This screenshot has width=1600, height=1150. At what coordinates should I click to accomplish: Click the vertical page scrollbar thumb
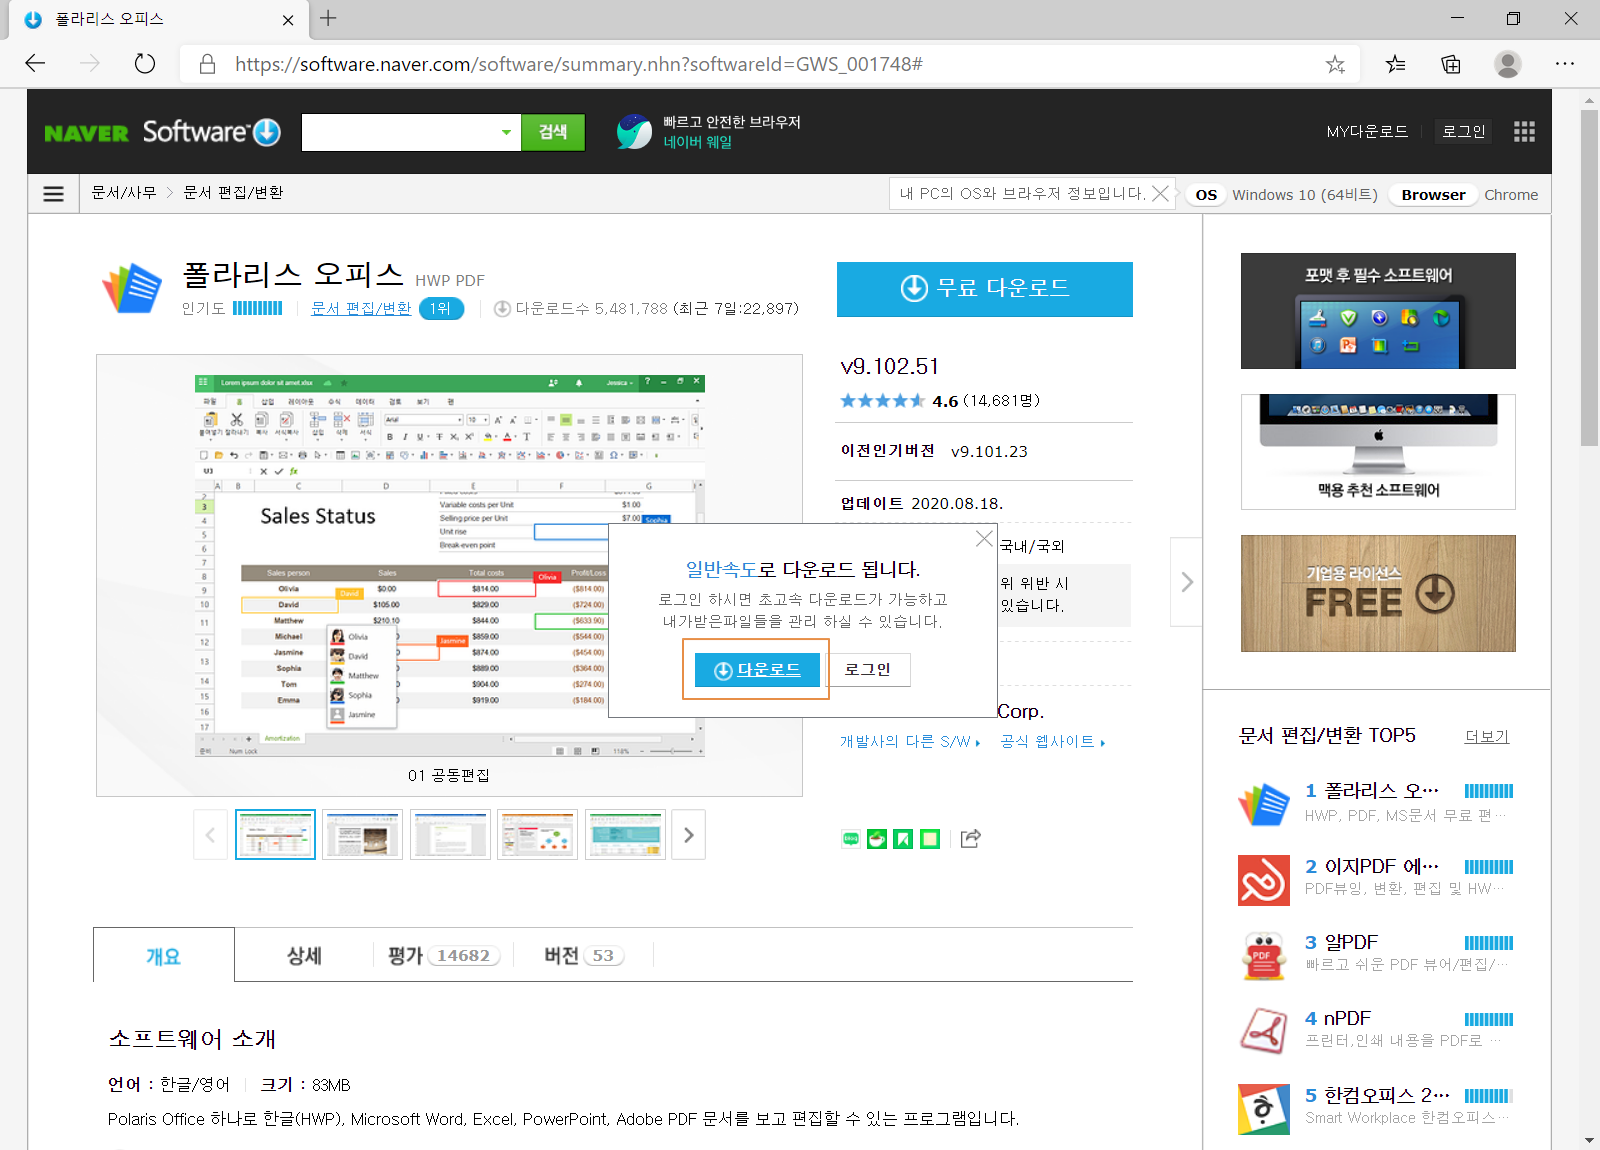tap(1589, 277)
